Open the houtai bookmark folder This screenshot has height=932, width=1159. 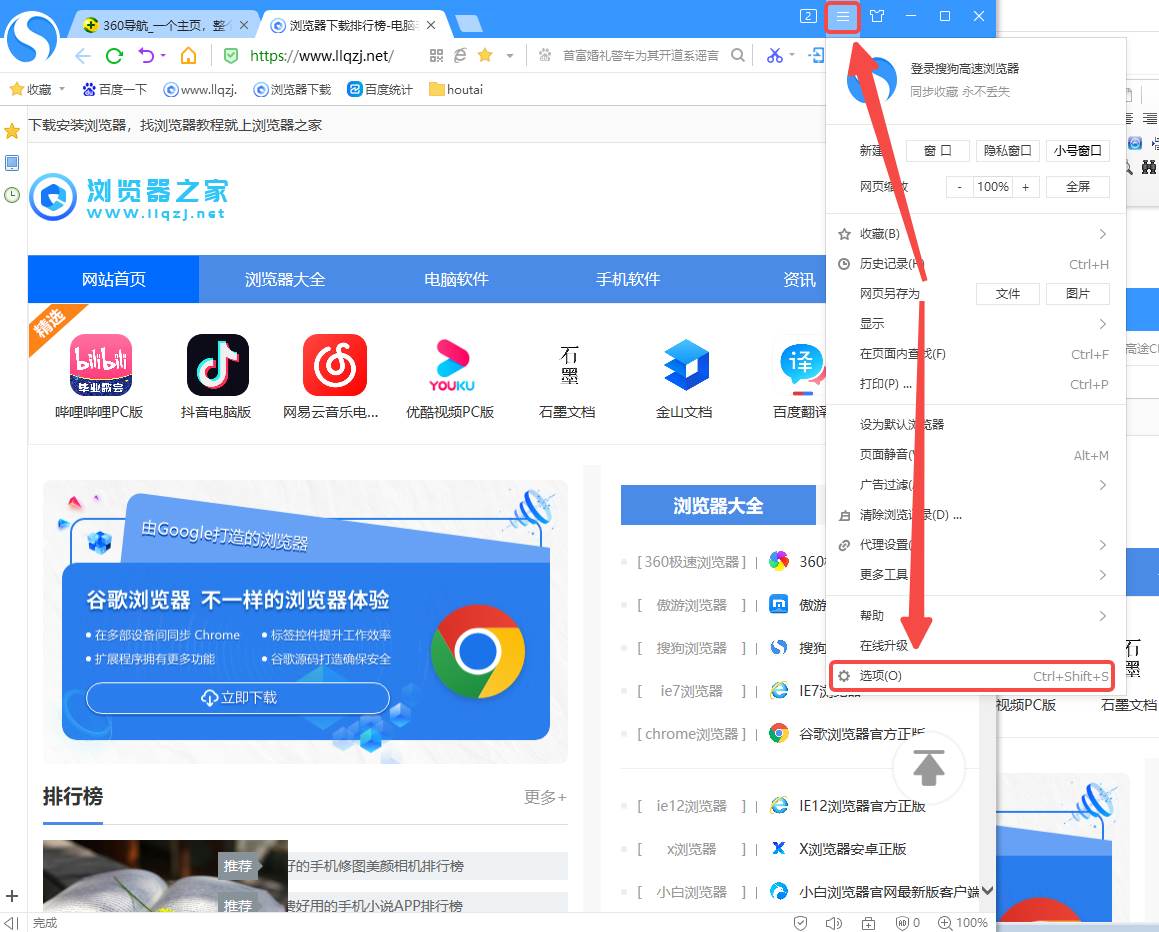456,89
